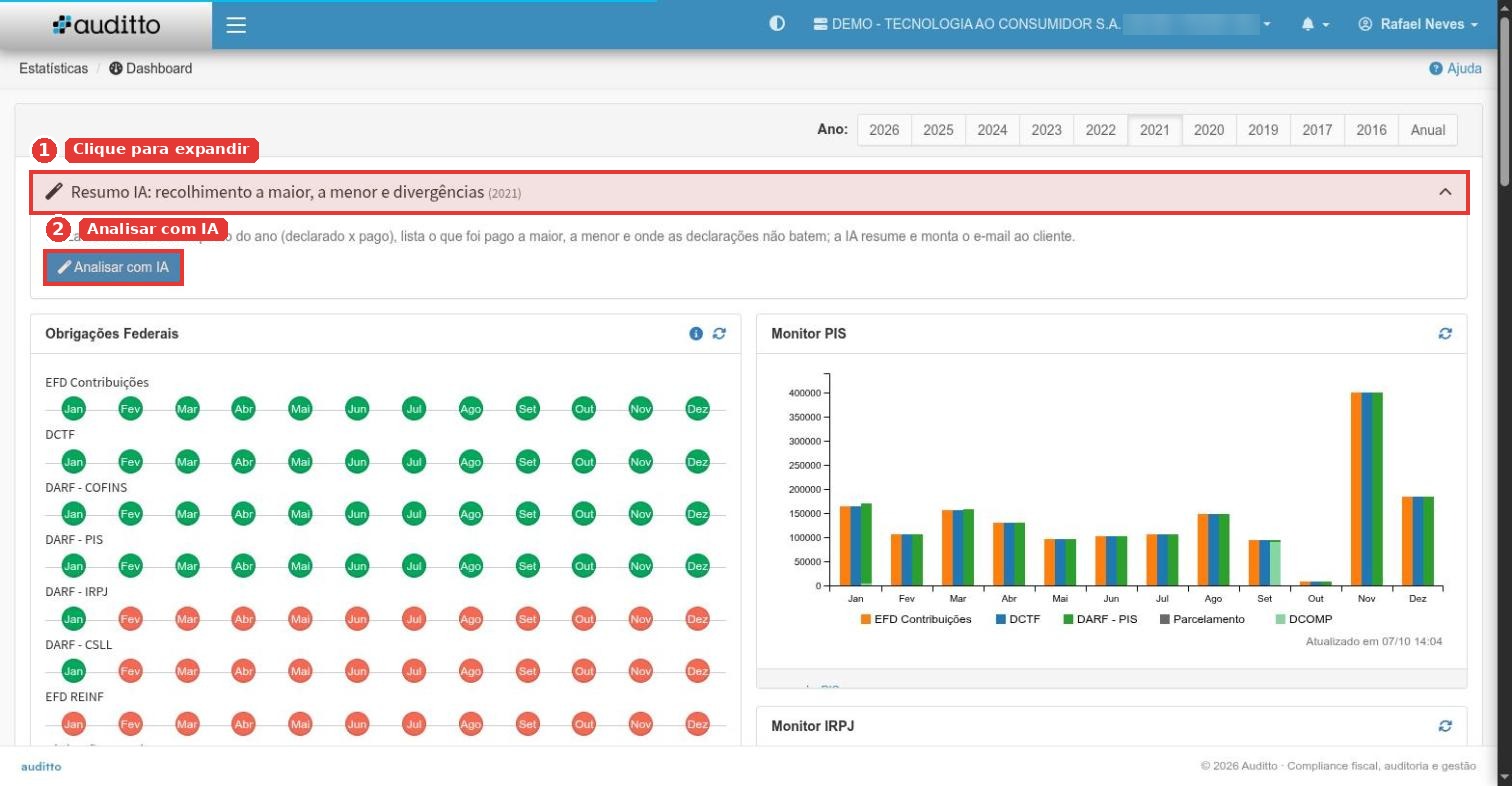The image size is (1512, 786).
Task: Click the Analisar com IA button
Action: point(113,268)
